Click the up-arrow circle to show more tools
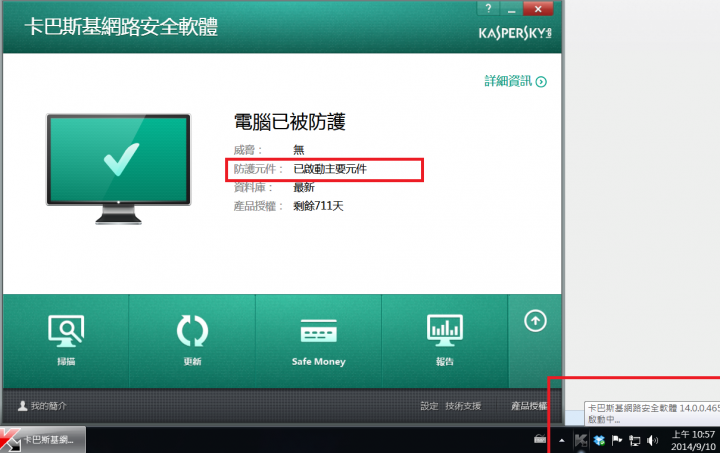 [535, 321]
